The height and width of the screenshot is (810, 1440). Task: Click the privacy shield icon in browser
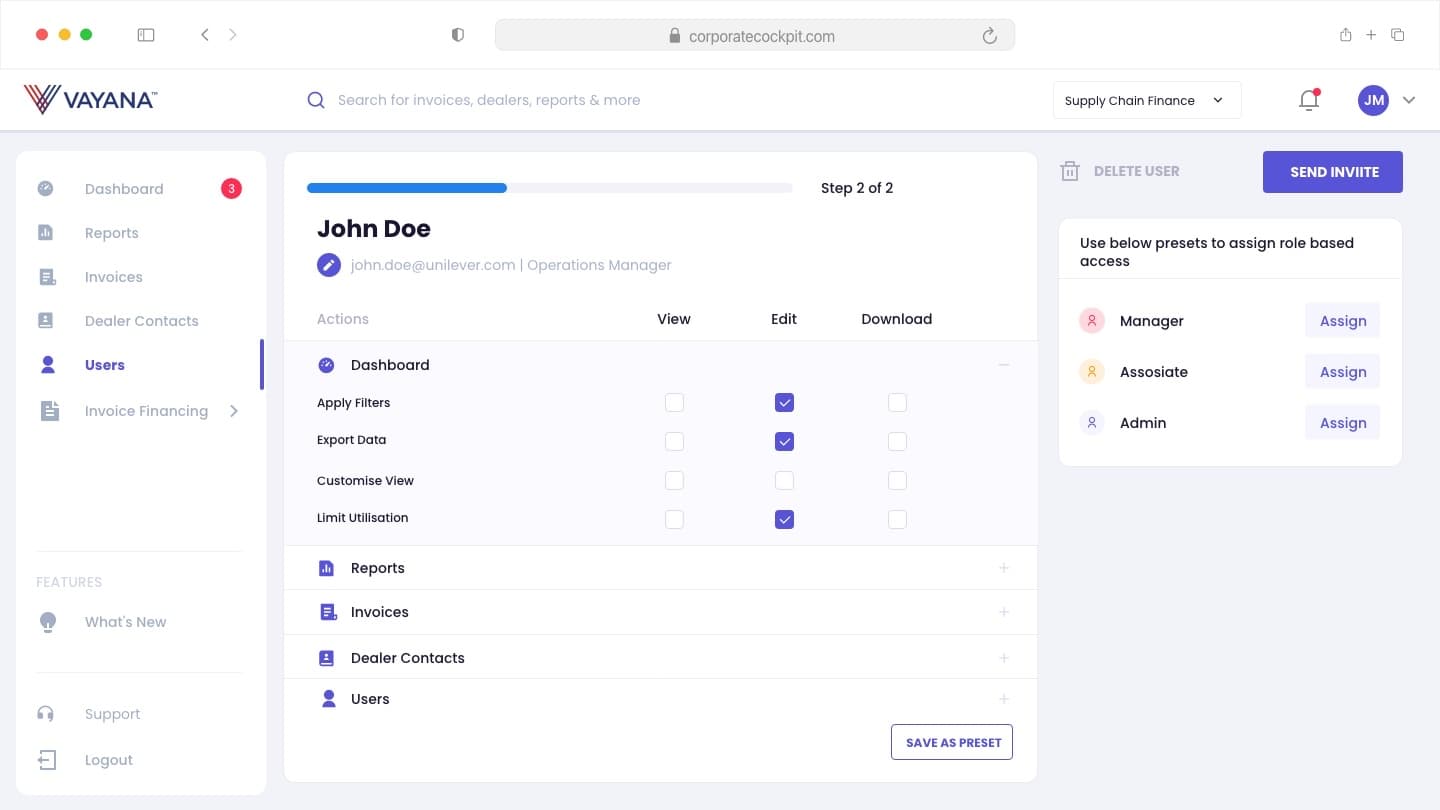point(458,35)
